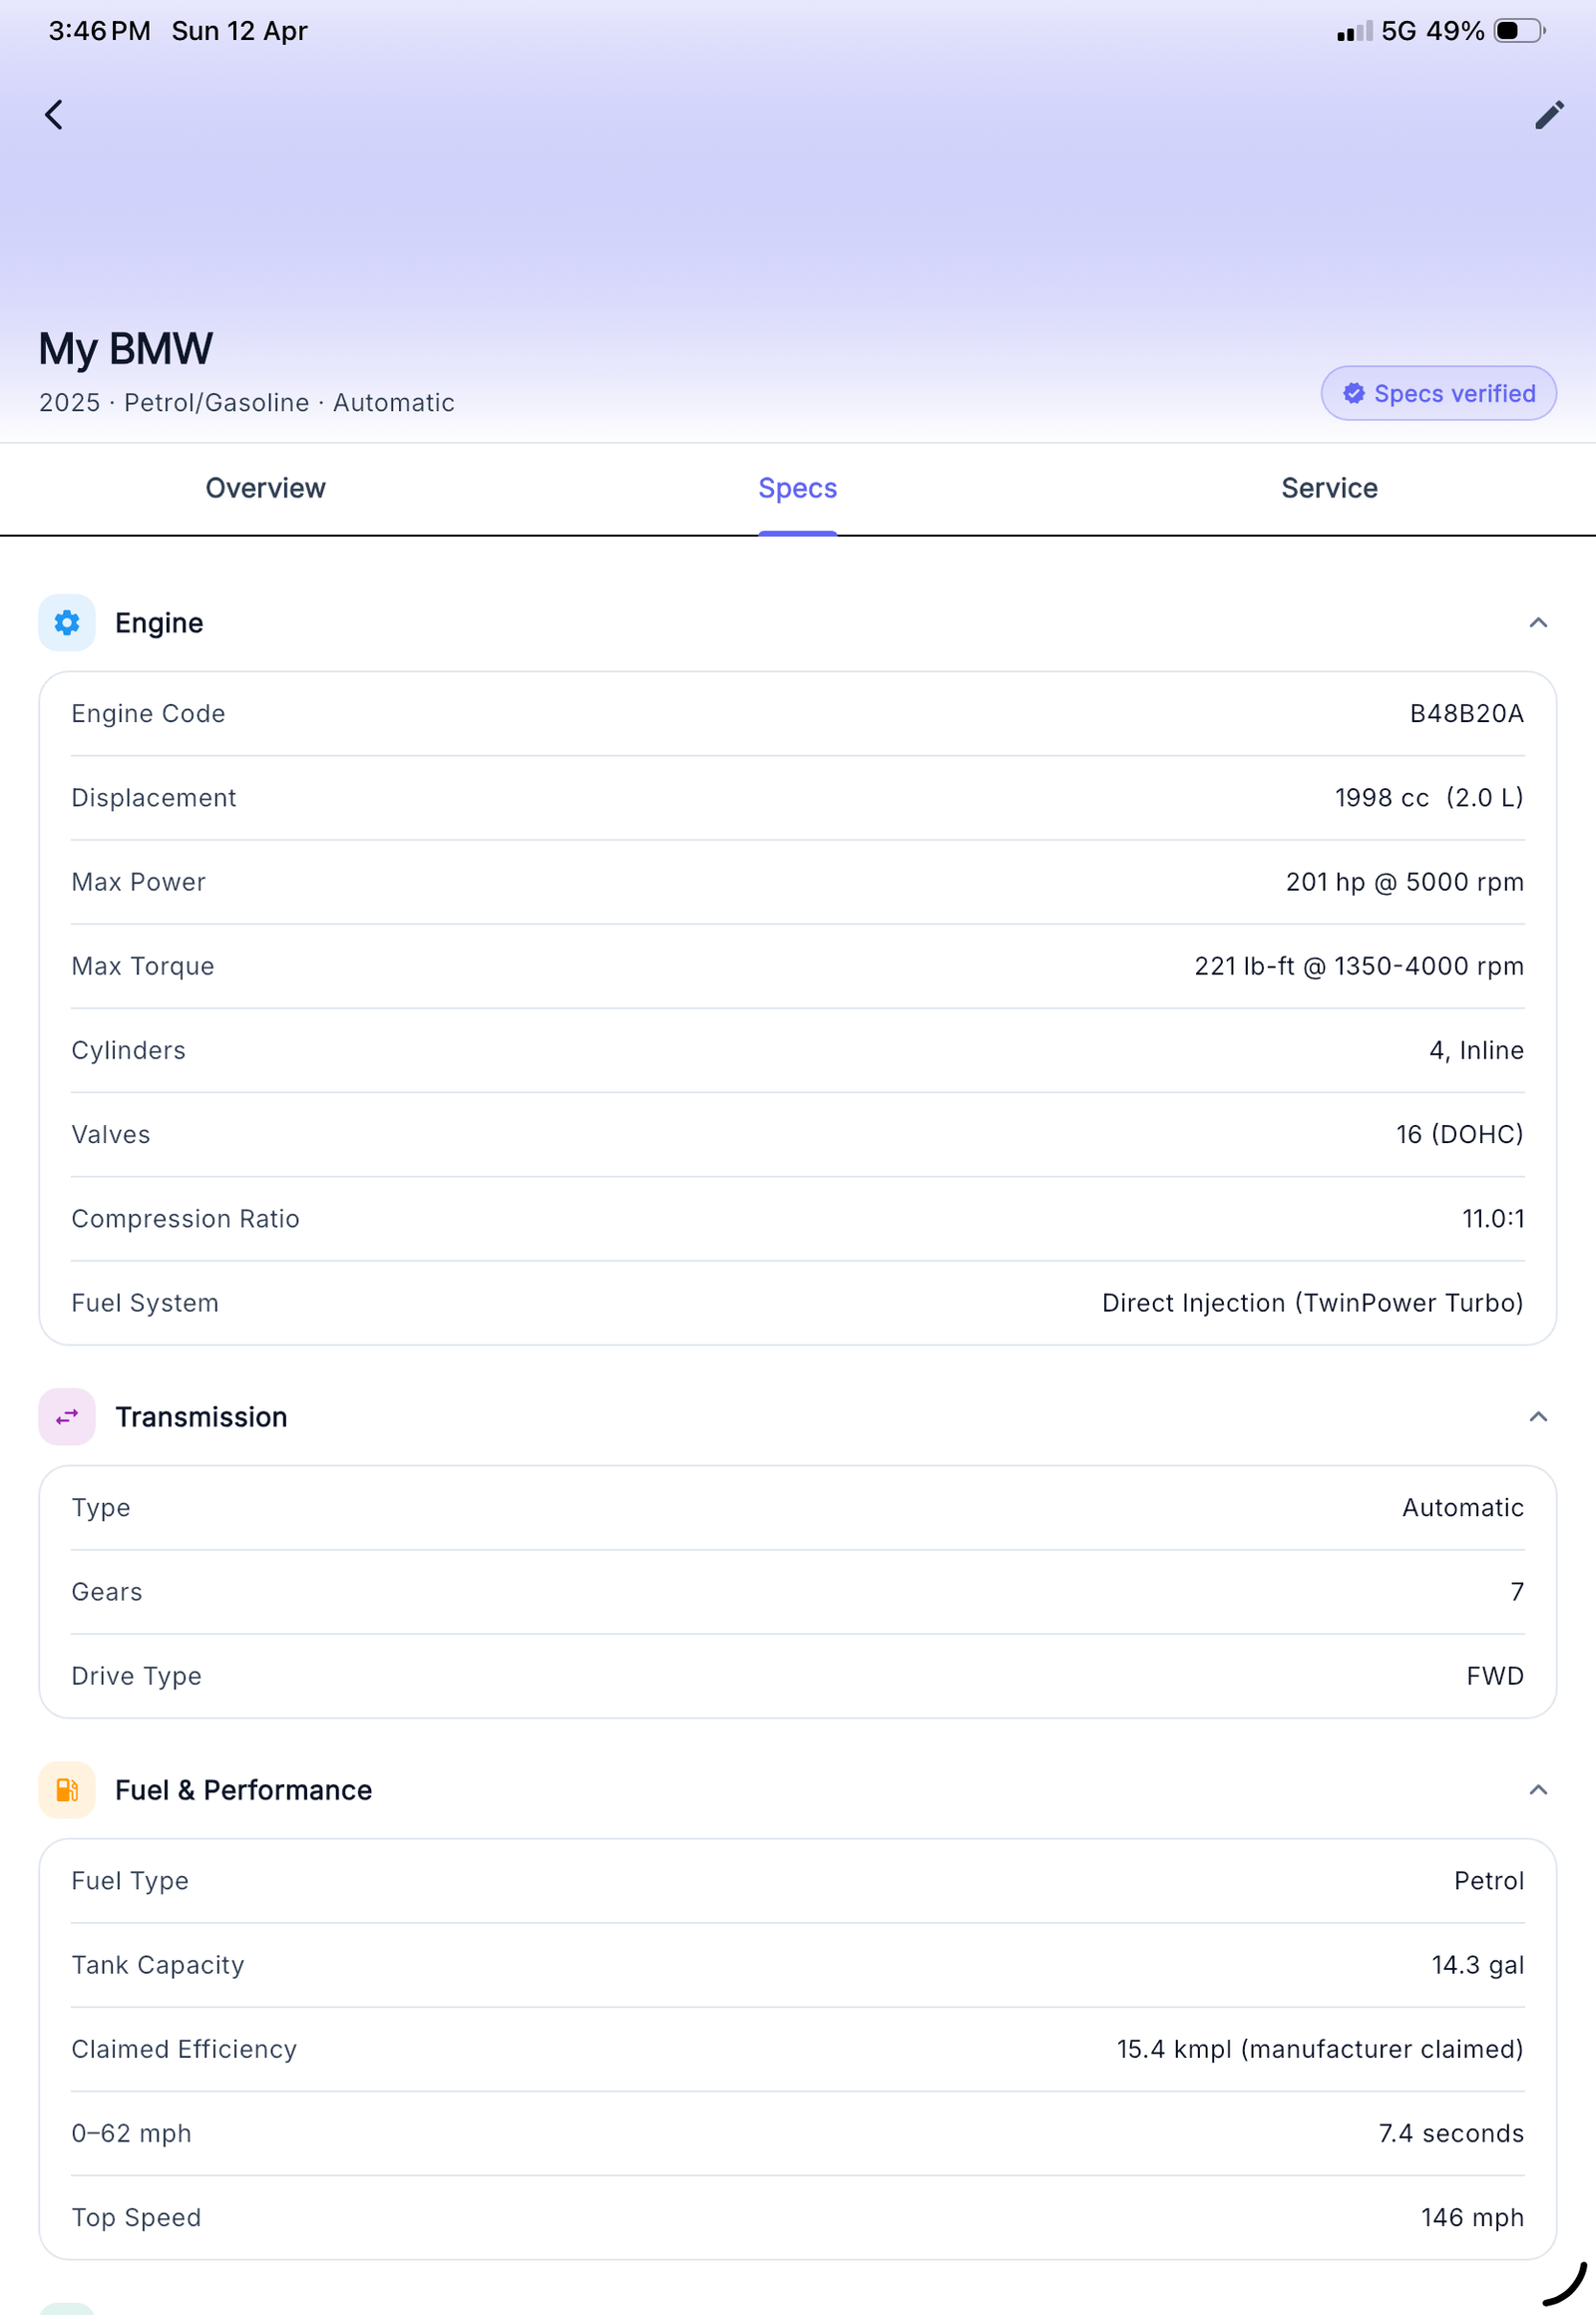
Task: Select the Engine Code row
Action: coord(797,714)
